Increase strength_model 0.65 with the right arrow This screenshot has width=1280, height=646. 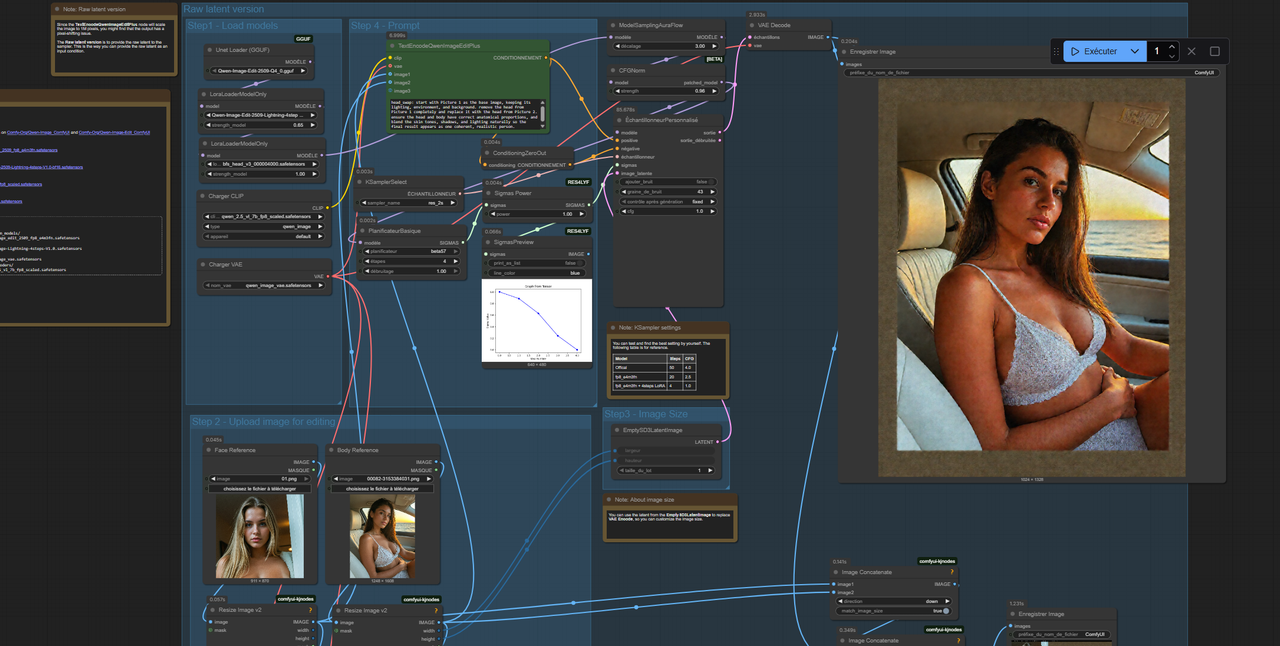click(311, 125)
